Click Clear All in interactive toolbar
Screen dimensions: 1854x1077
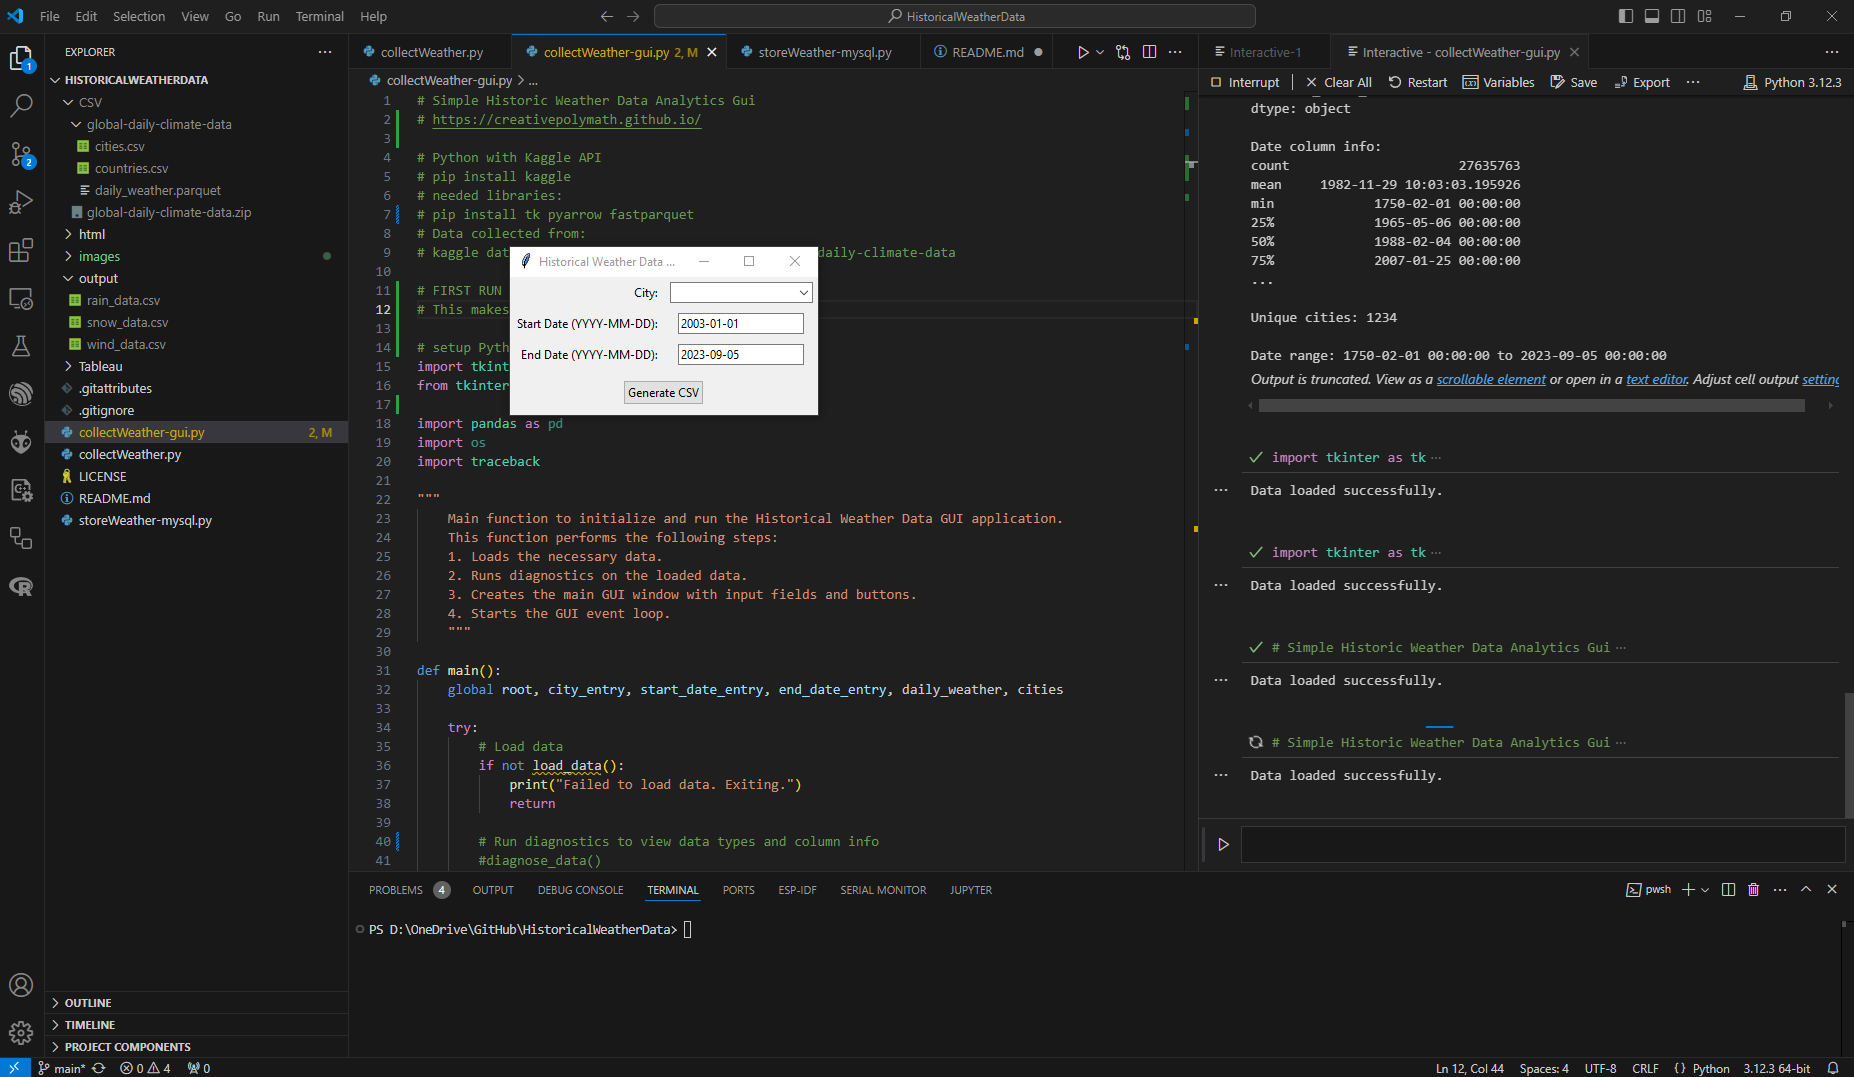(x=1338, y=82)
